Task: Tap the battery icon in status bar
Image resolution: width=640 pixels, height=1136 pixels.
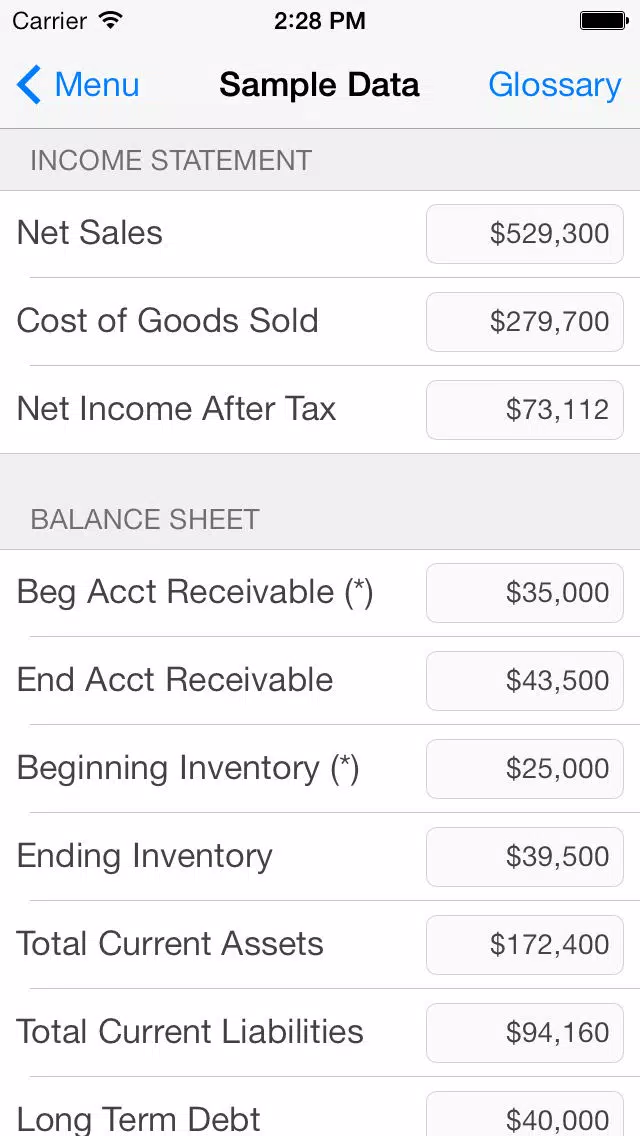Action: coord(603,20)
